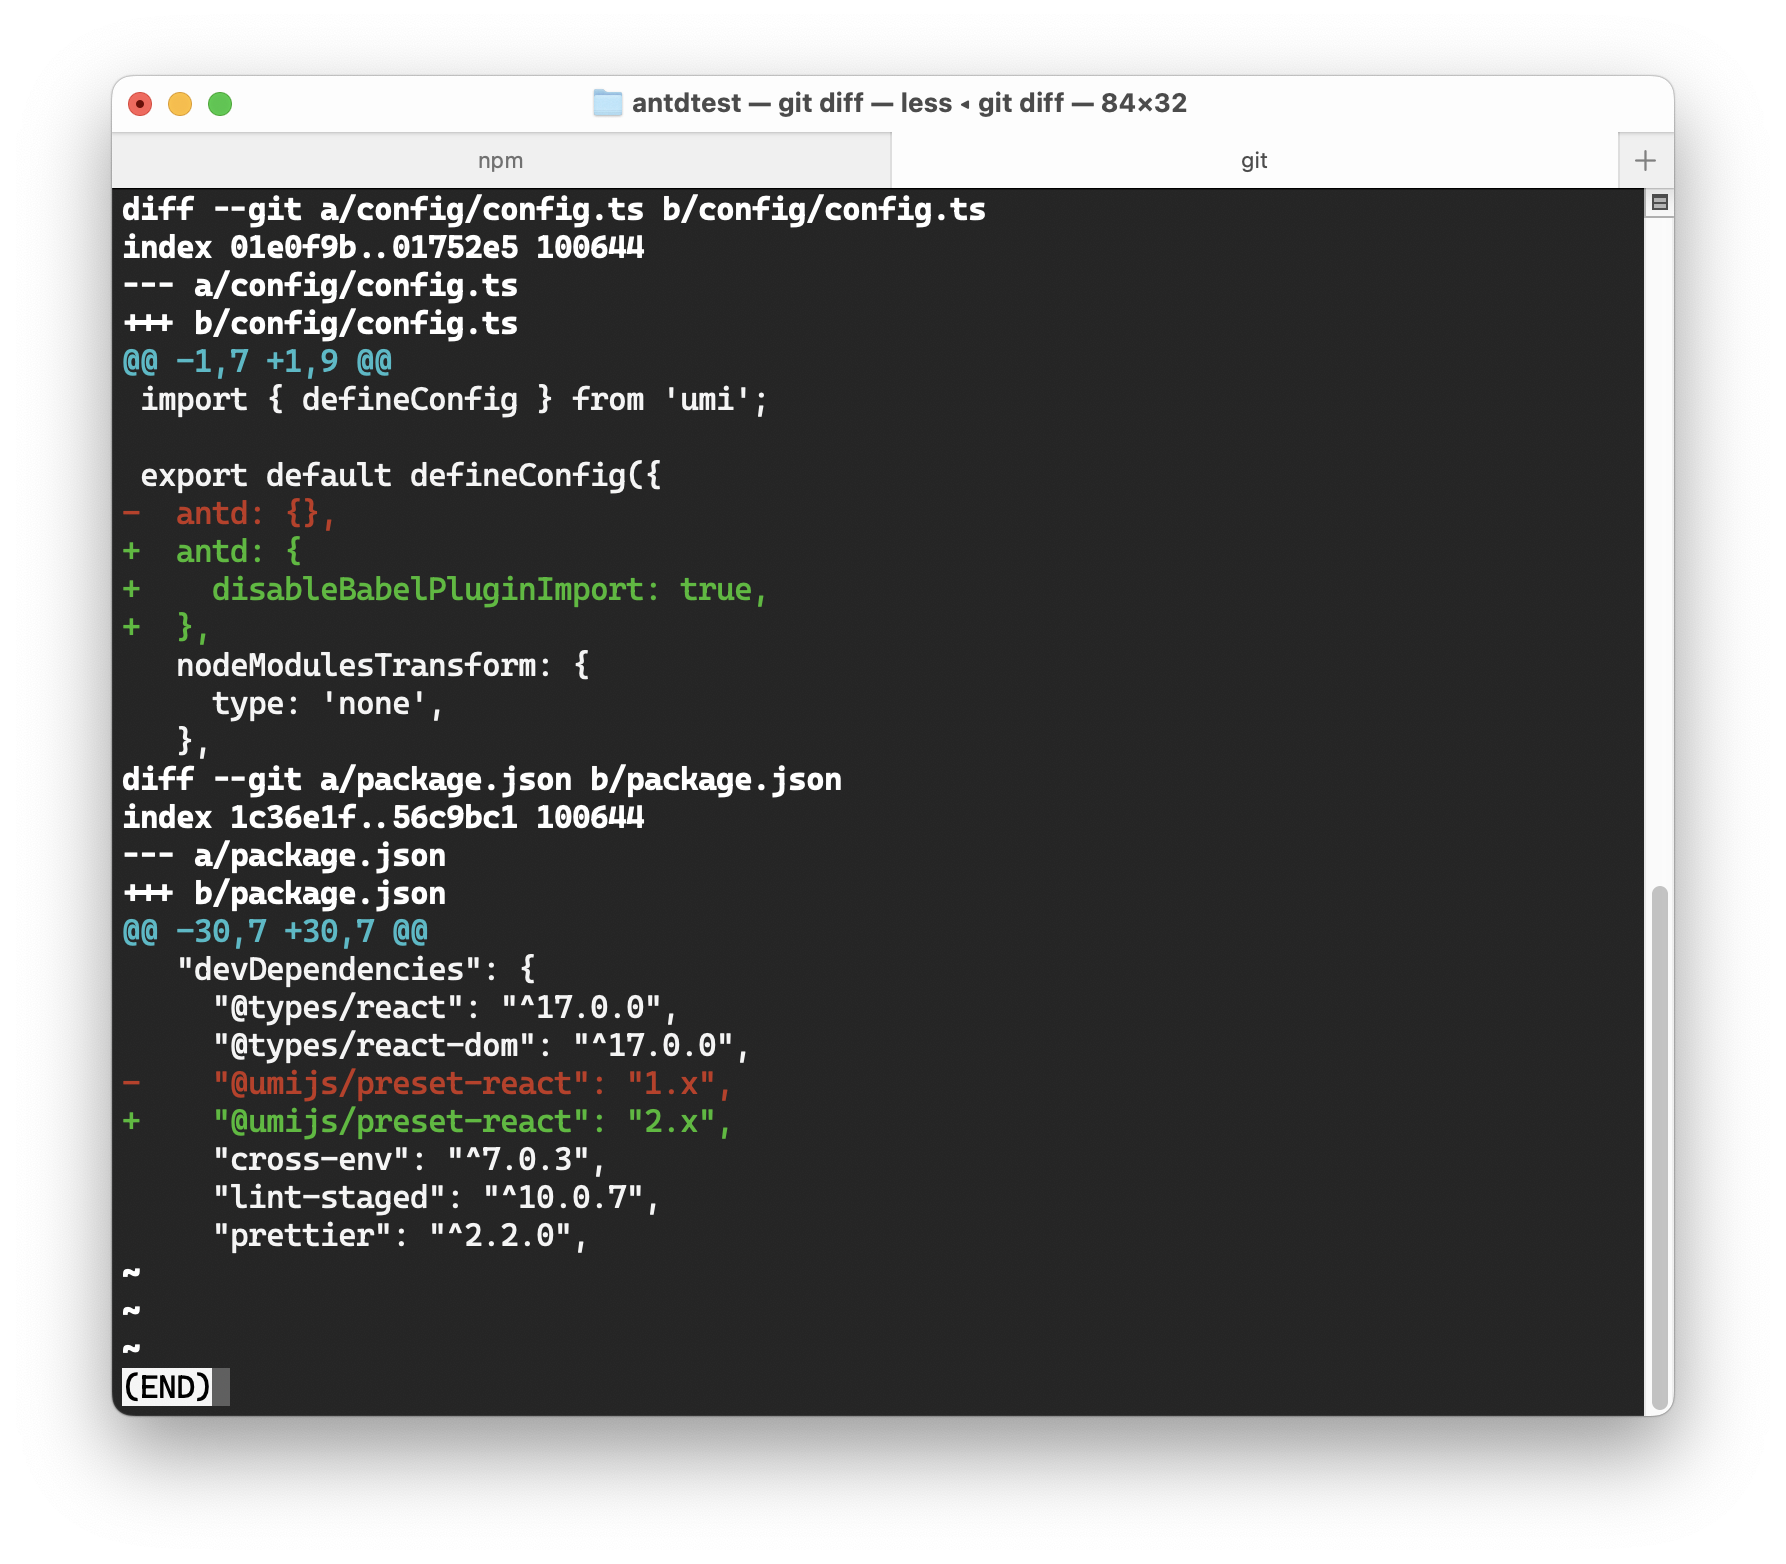Click the folder proxy icon in the title bar

(607, 102)
